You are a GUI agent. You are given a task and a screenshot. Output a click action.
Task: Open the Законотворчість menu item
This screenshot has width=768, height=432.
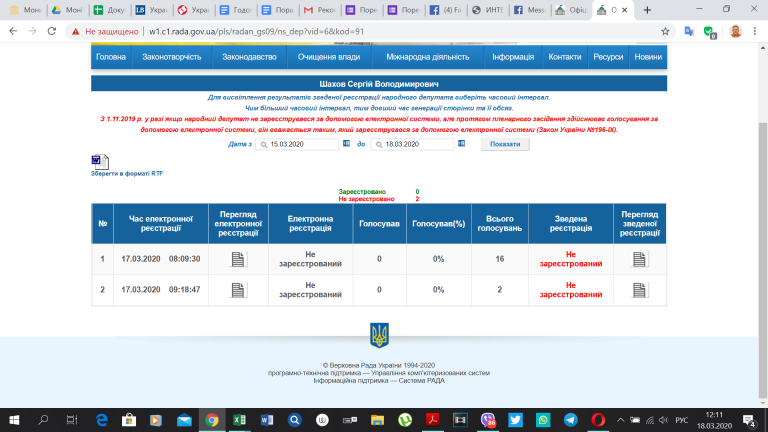[170, 57]
